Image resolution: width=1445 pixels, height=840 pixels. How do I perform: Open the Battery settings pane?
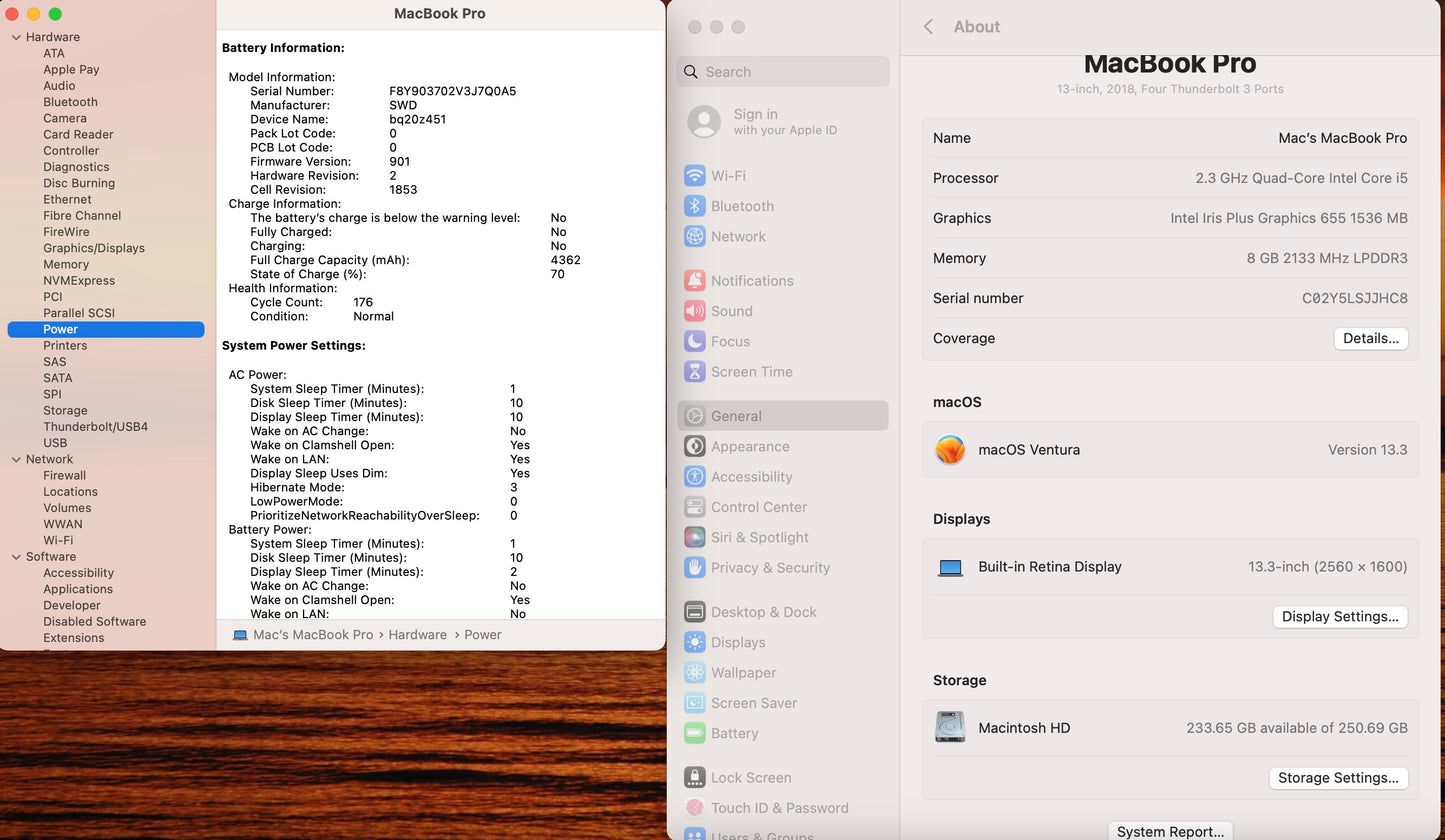pyautogui.click(x=734, y=733)
